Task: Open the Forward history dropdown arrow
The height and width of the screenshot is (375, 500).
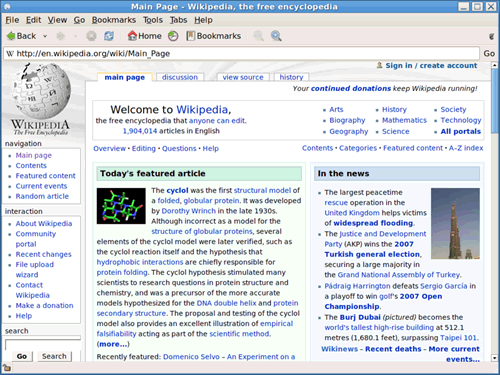Action: [75, 36]
